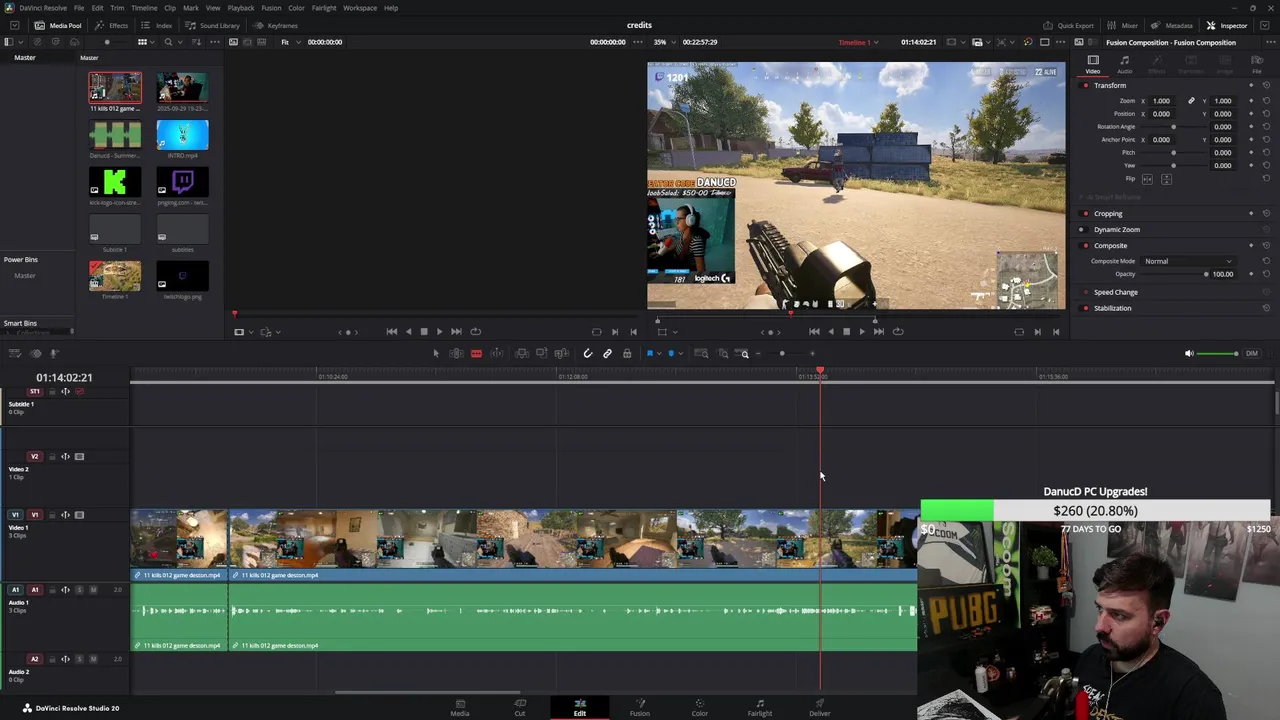Toggle Linked Selection chain icon
Viewport: 1280px width, 720px height.
pos(607,353)
